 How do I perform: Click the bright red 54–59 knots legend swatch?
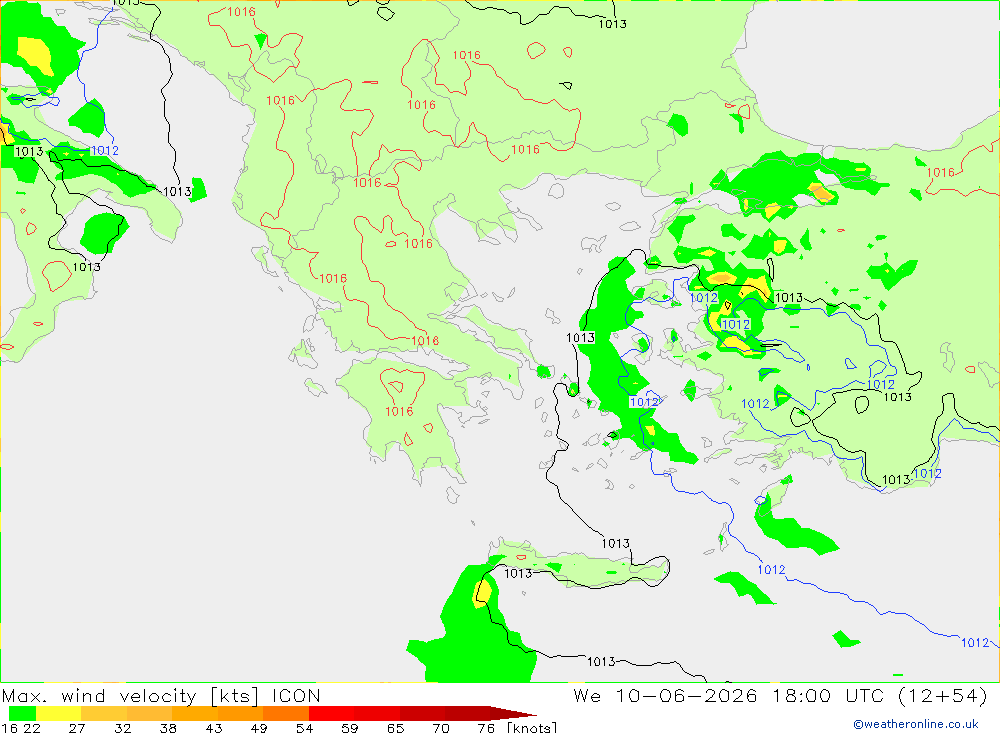[331, 713]
